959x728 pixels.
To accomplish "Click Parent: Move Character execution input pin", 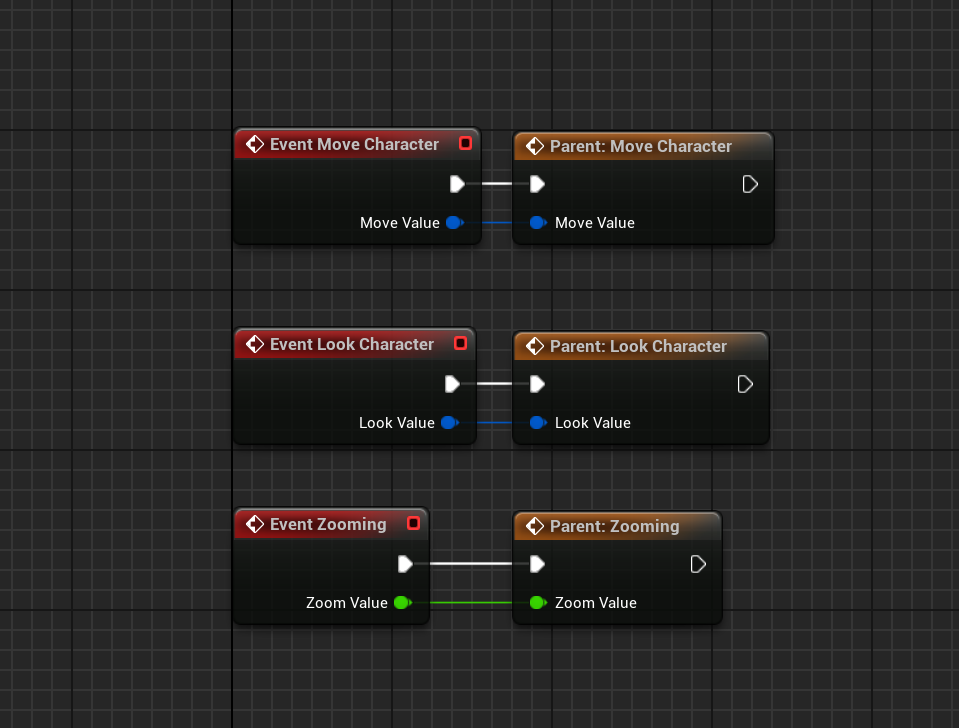I will [x=537, y=184].
